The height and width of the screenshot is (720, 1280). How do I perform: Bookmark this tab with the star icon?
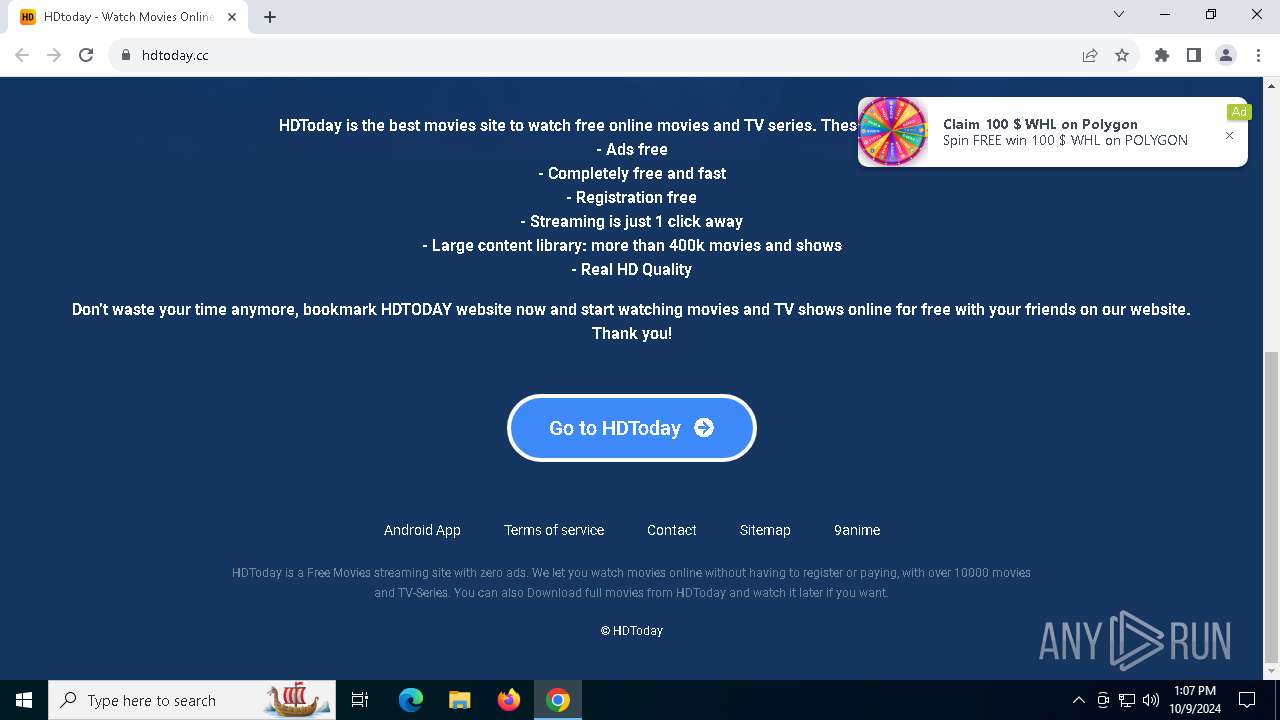(1122, 55)
